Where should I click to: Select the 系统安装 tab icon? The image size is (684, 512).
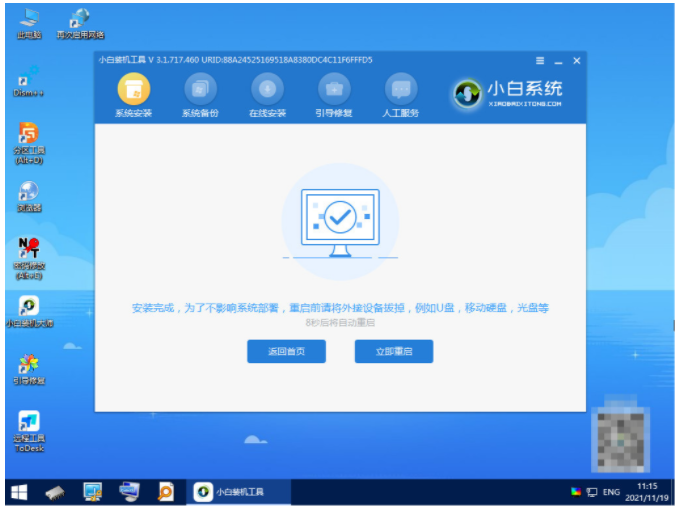click(133, 89)
